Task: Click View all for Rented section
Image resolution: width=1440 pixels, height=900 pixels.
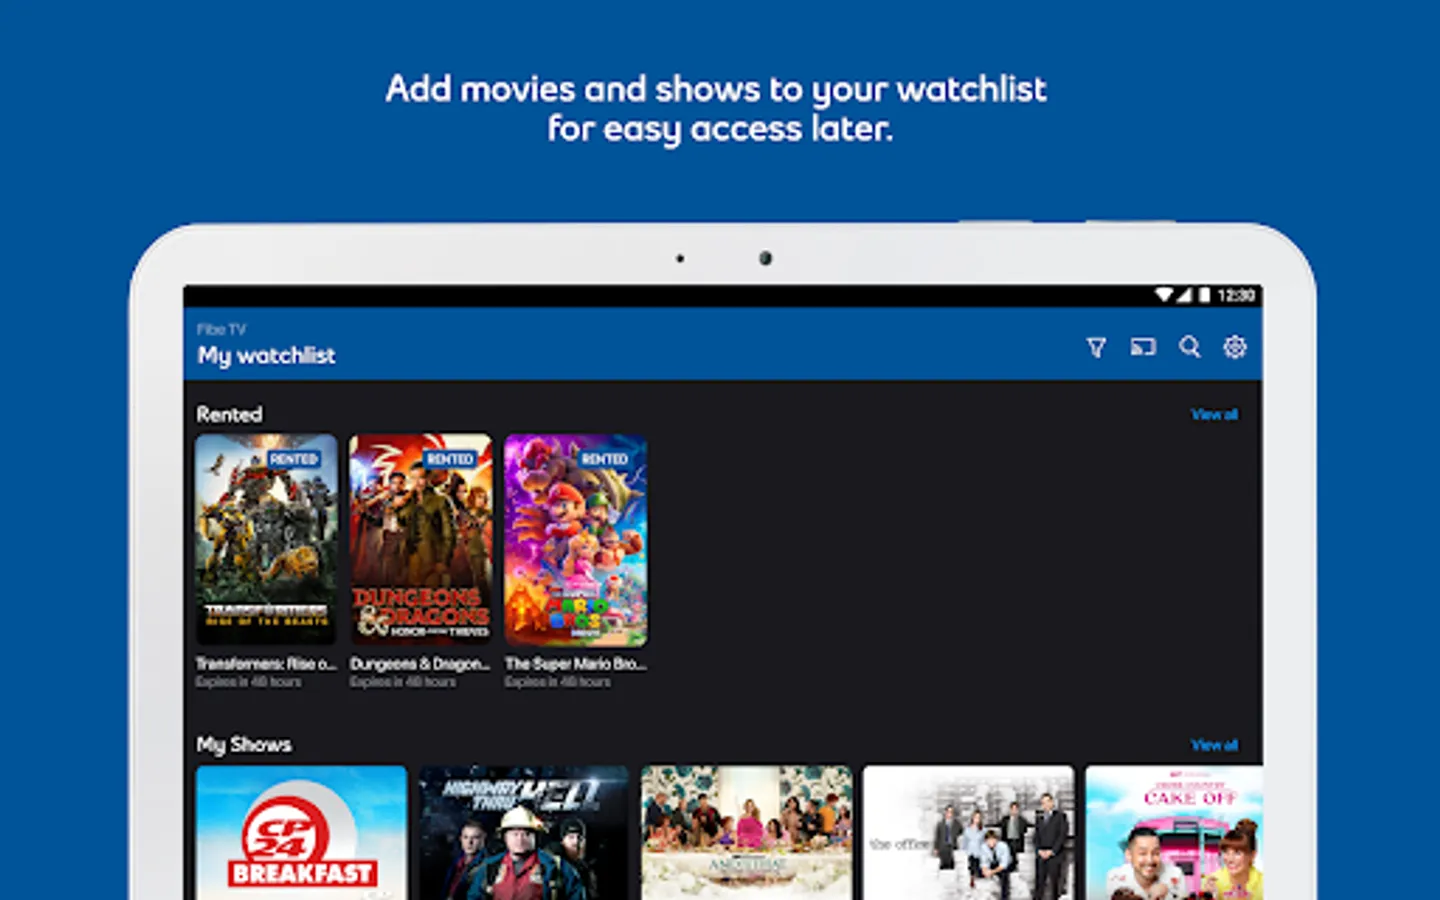Action: 1214,414
